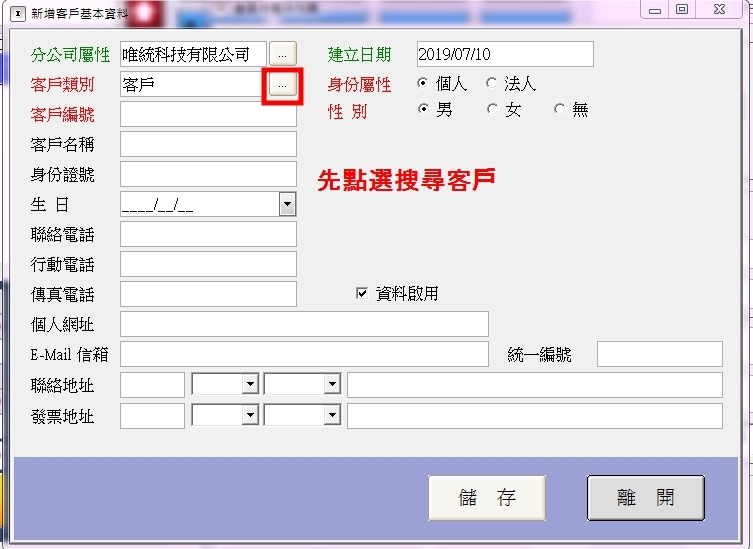Screen dimensions: 753x549
Task: Select 無 gender option
Action: click(x=559, y=110)
